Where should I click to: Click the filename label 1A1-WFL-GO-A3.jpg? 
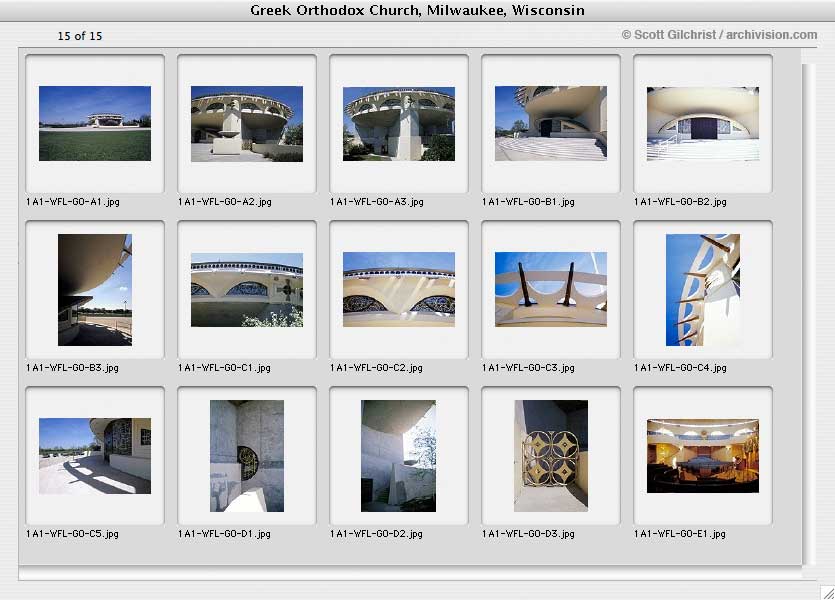pyautogui.click(x=377, y=202)
